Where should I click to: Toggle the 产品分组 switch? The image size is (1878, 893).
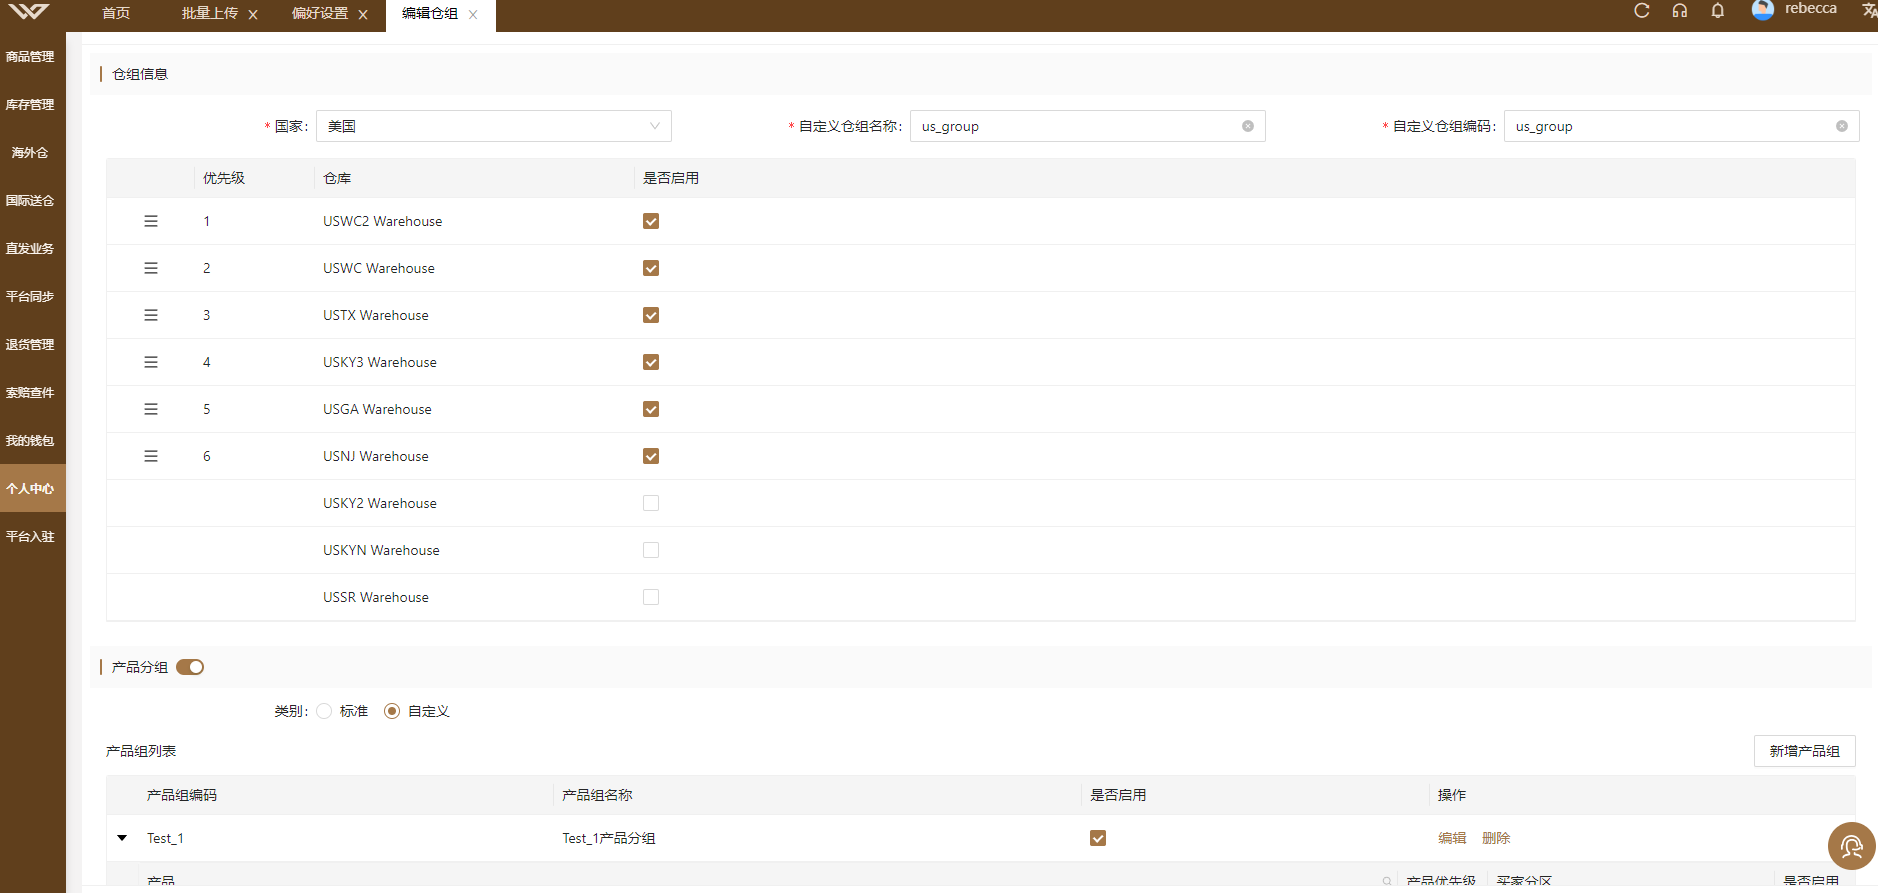point(190,667)
